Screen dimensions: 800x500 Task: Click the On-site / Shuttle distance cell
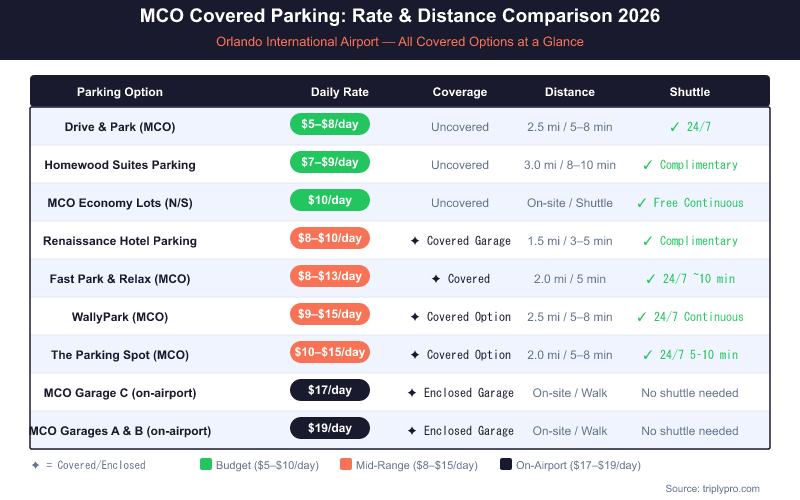coord(569,203)
